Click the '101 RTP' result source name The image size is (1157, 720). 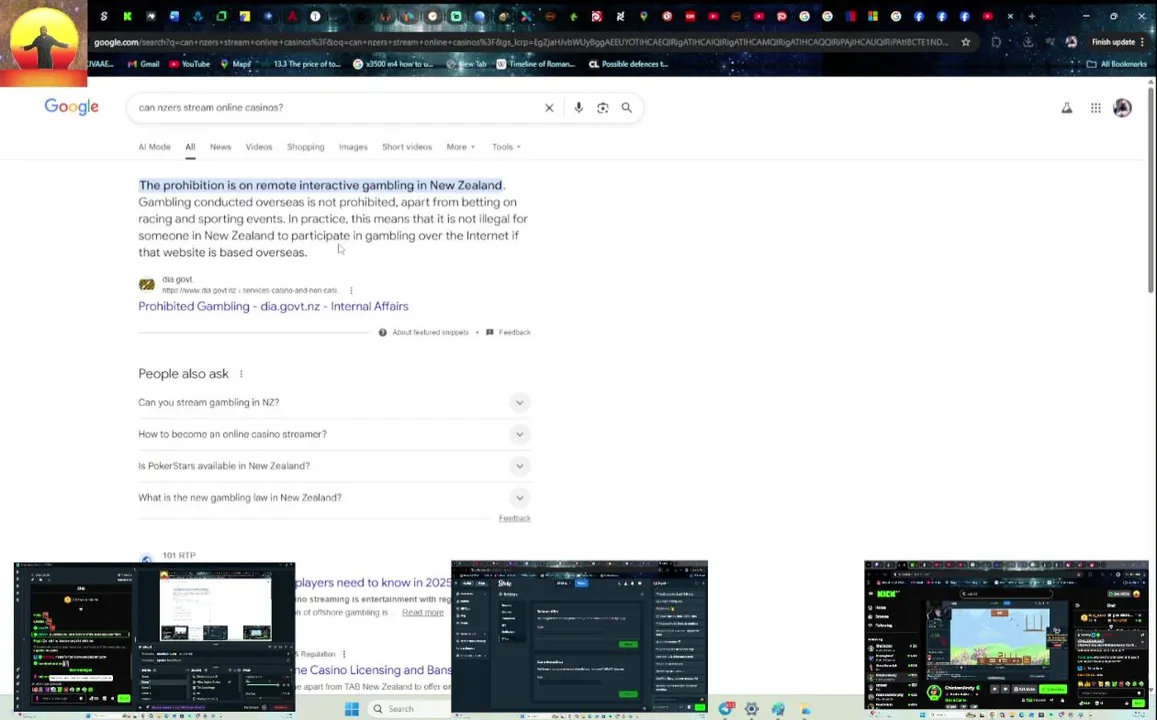(179, 555)
